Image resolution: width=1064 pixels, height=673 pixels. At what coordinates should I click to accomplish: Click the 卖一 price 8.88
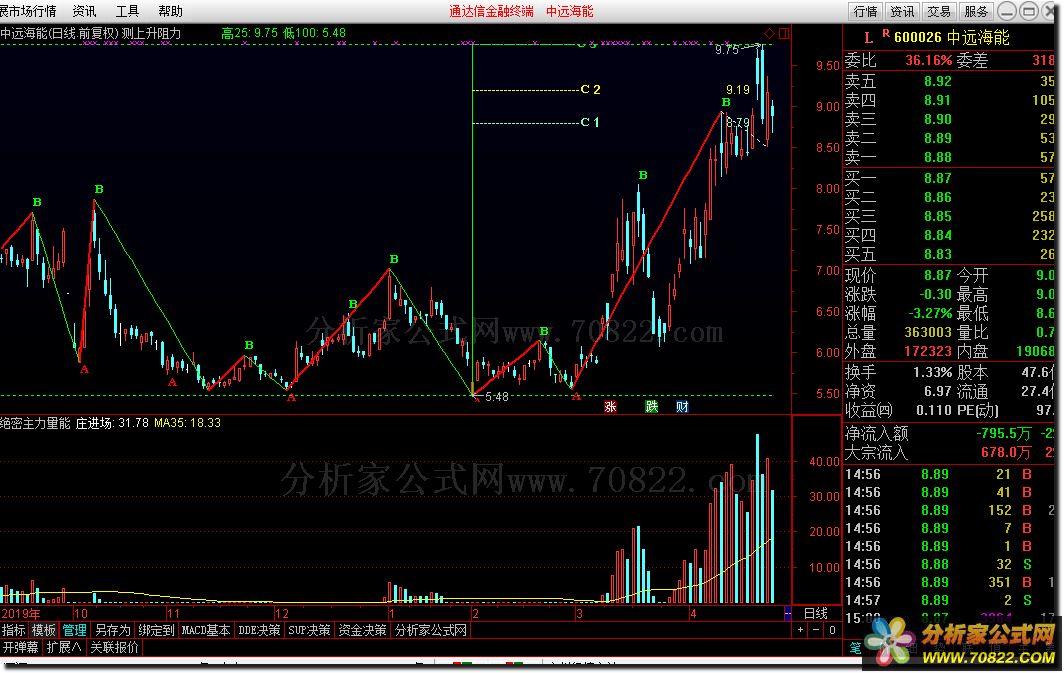[937, 157]
